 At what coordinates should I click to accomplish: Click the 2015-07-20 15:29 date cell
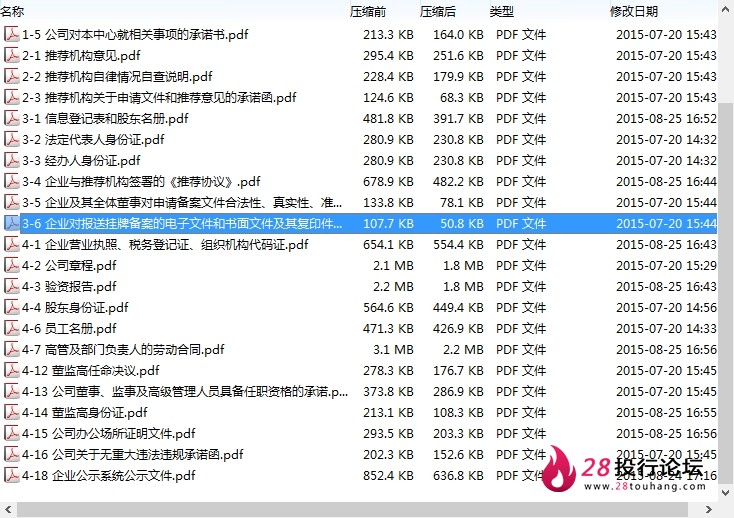click(x=666, y=265)
